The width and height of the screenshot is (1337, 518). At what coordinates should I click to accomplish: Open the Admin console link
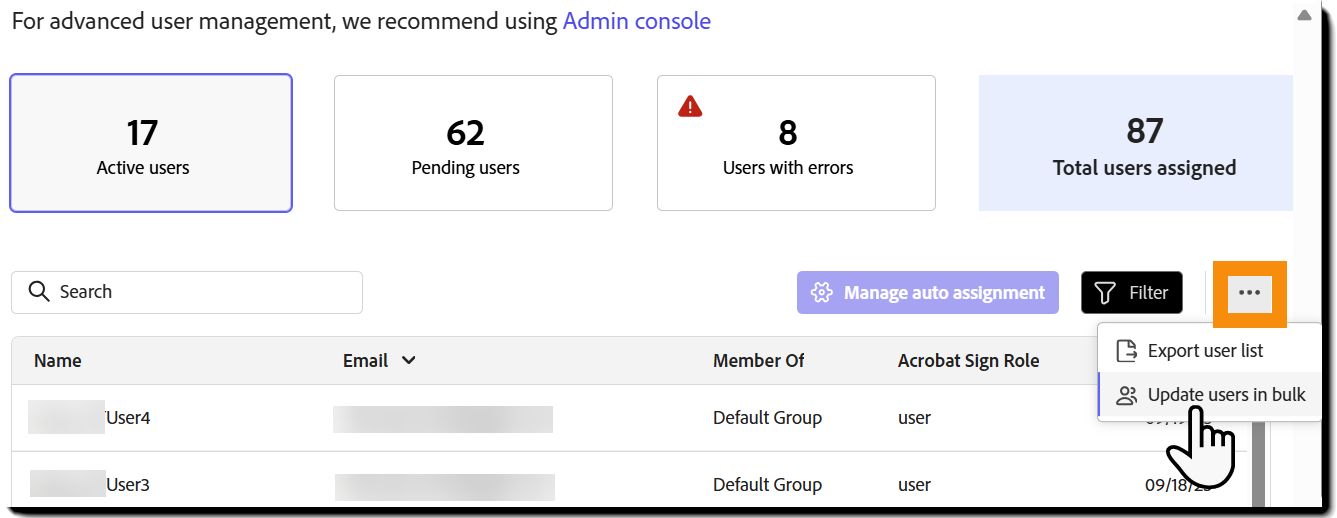(636, 21)
